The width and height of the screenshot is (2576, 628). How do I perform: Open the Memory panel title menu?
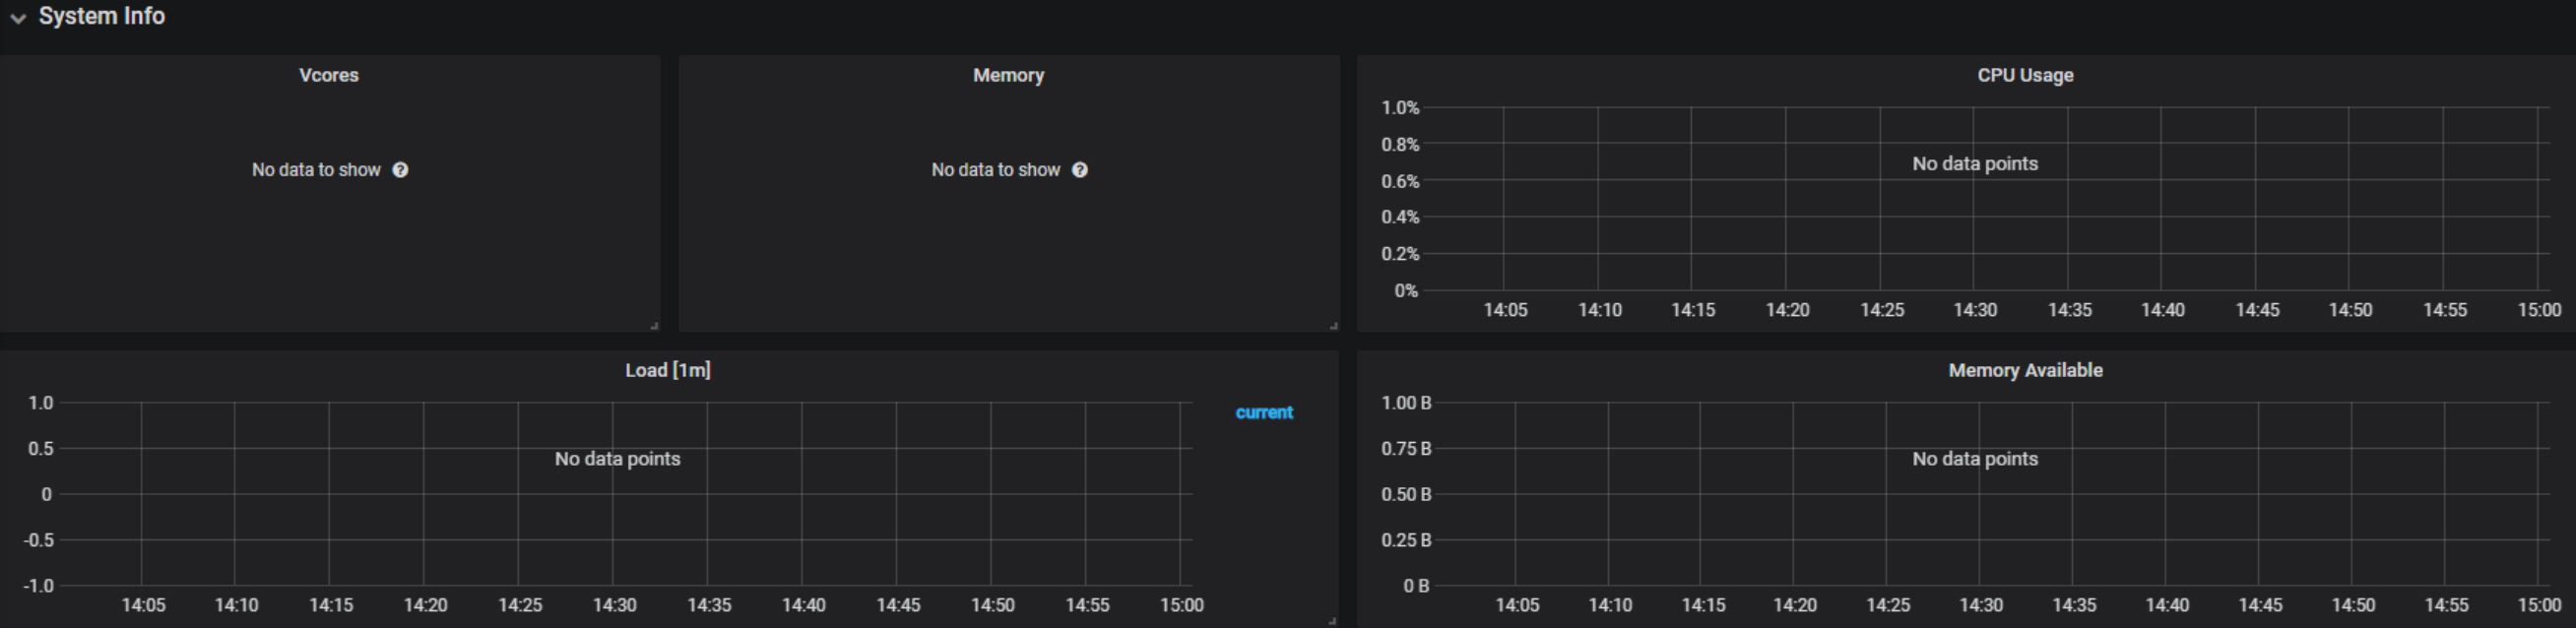[1008, 75]
